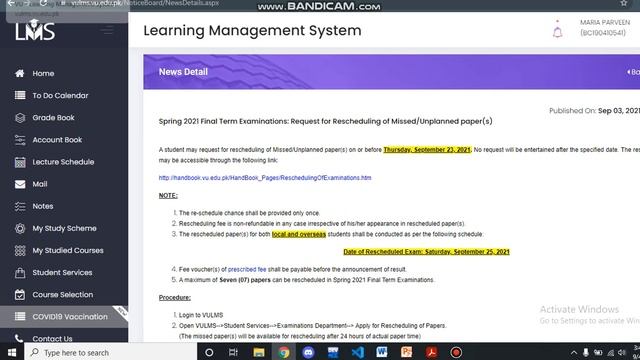Click the browser address bar URL
640x360 pixels.
click(x=145, y=3)
